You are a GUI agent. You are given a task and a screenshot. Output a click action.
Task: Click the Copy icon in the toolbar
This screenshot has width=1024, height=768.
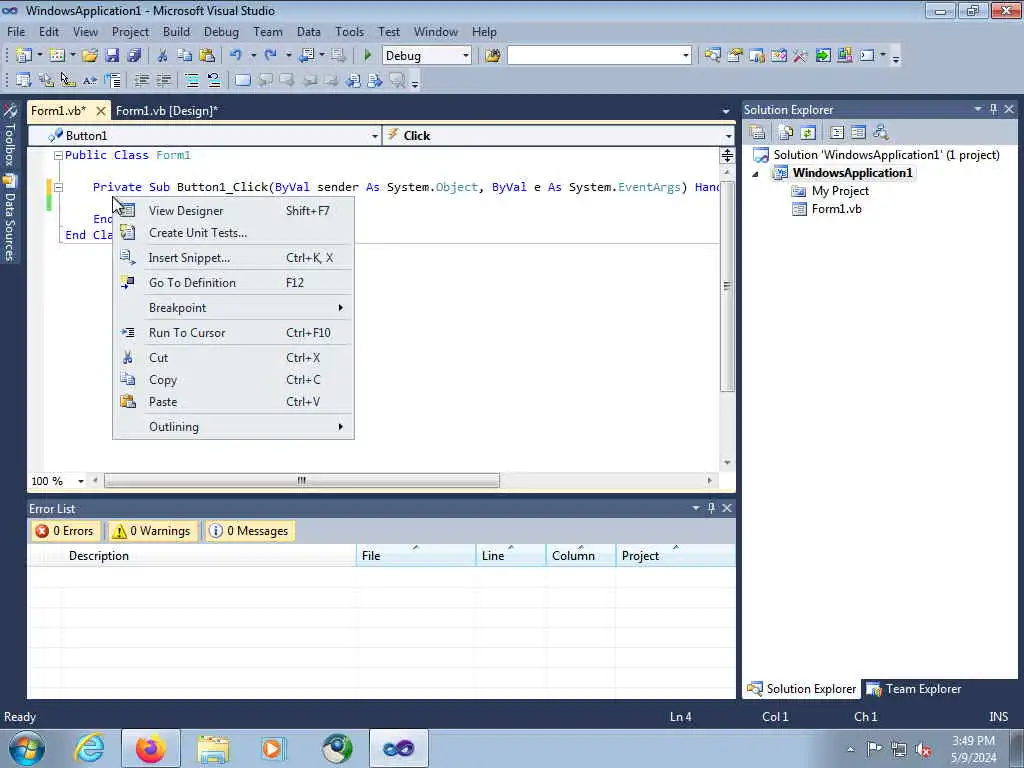tap(184, 56)
